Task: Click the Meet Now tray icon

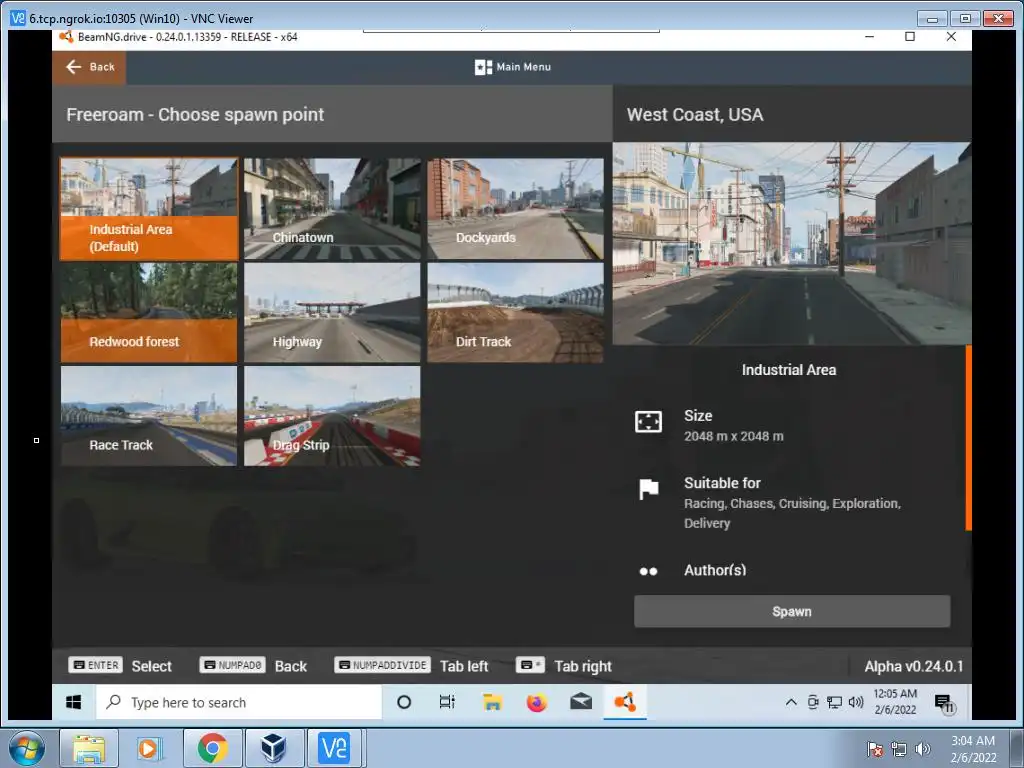Action: click(x=813, y=702)
